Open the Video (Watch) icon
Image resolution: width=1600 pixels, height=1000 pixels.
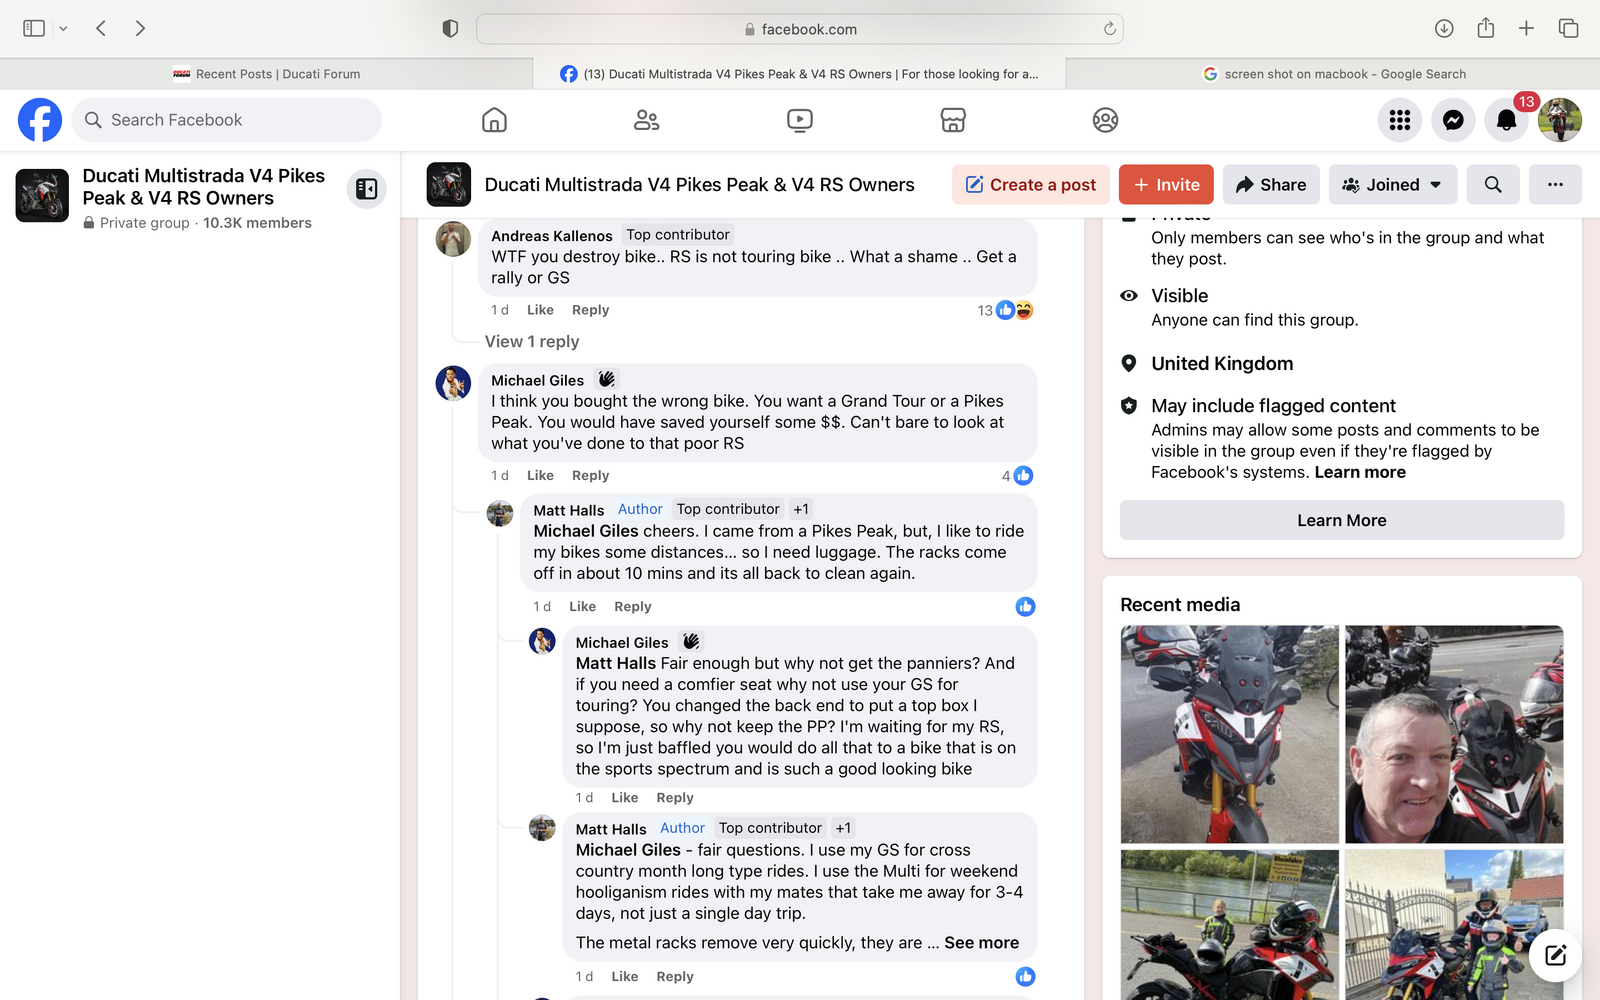[799, 120]
